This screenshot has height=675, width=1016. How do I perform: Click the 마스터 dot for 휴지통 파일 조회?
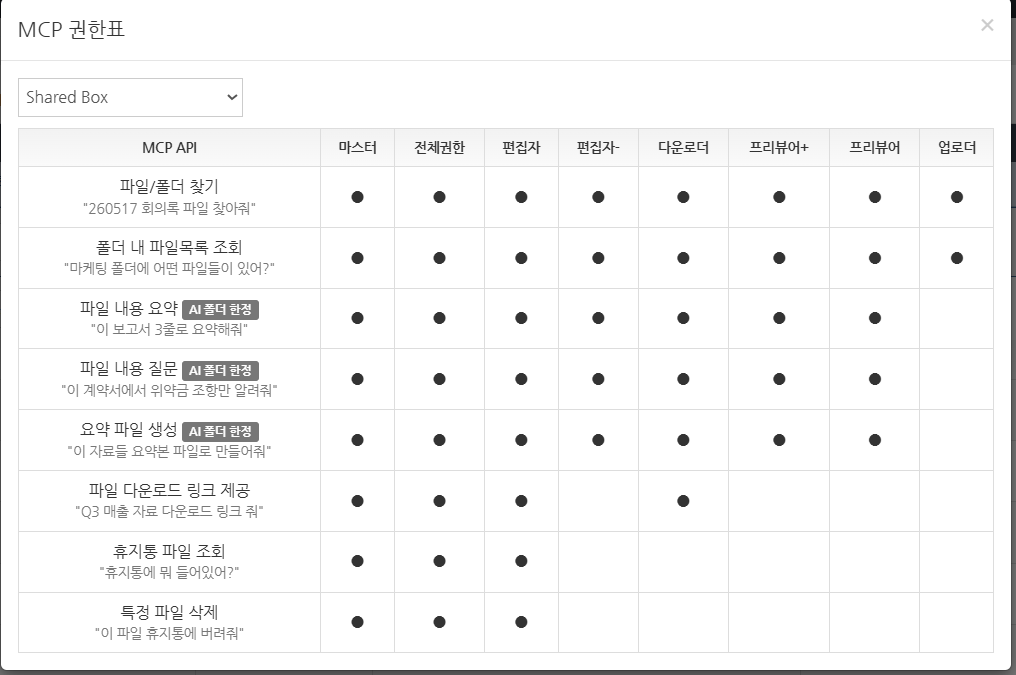[x=358, y=561]
